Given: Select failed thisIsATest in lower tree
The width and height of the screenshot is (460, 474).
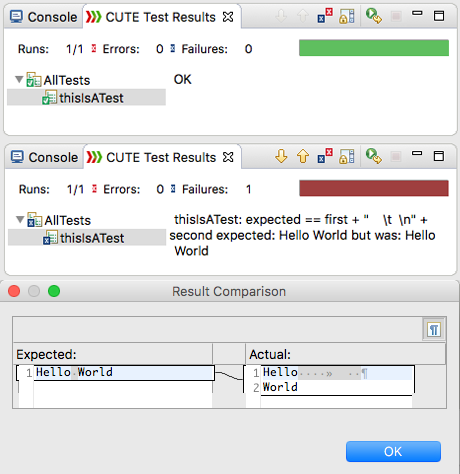Looking at the screenshot, I should pos(87,238).
